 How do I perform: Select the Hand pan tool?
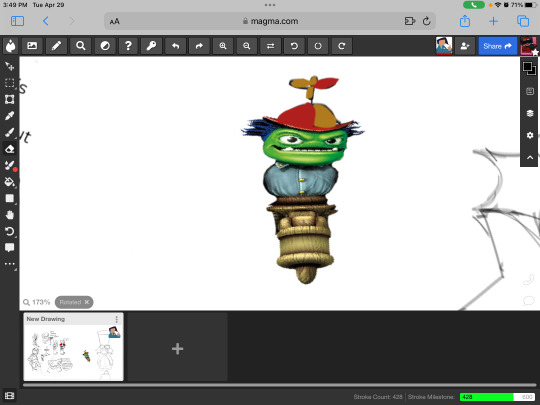tap(10, 215)
